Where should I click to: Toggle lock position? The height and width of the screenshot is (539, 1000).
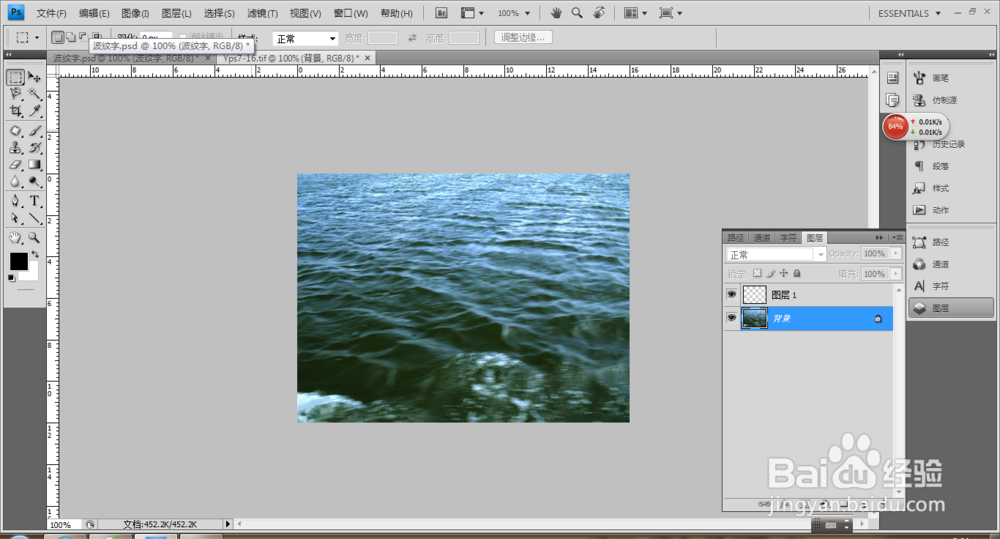click(784, 273)
